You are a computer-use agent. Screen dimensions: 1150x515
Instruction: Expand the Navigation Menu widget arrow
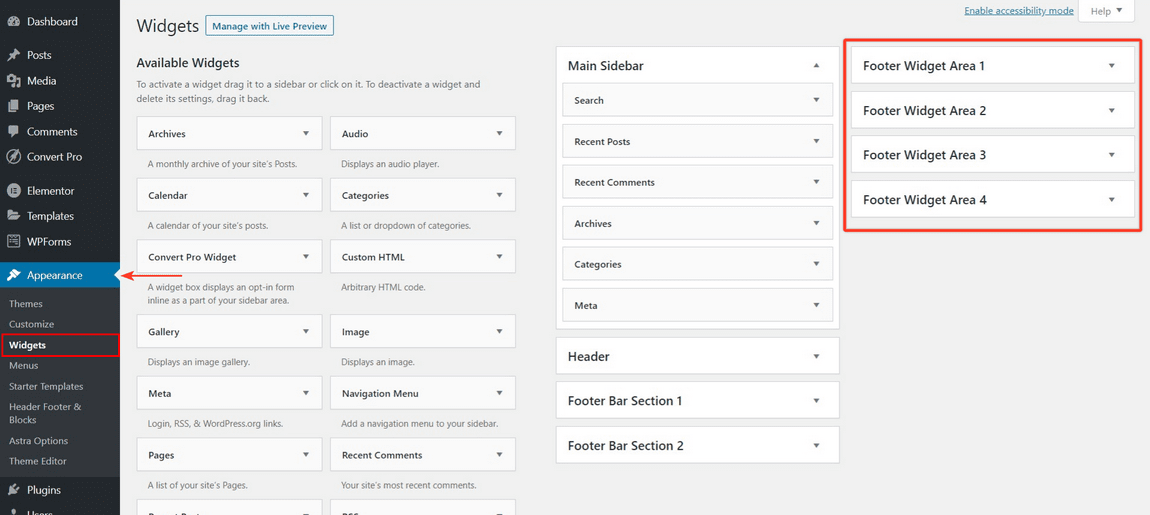coord(499,393)
